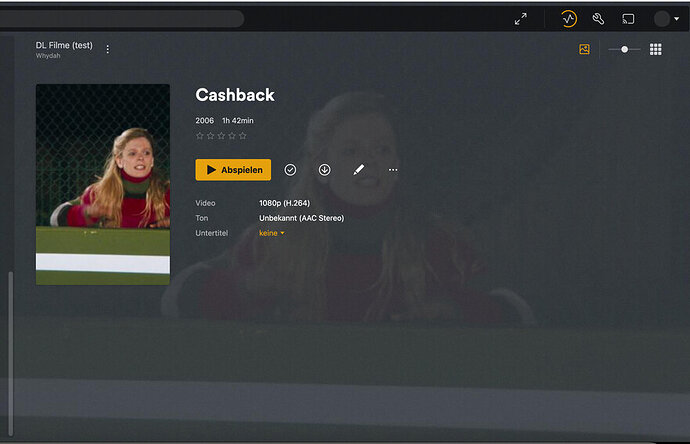Open more actions ellipsis next to pencil

pyautogui.click(x=393, y=170)
